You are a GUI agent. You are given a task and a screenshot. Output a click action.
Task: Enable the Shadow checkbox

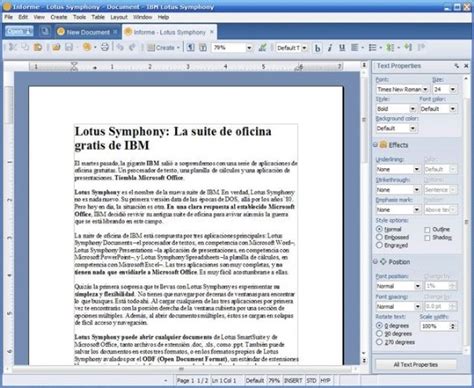coord(427,238)
